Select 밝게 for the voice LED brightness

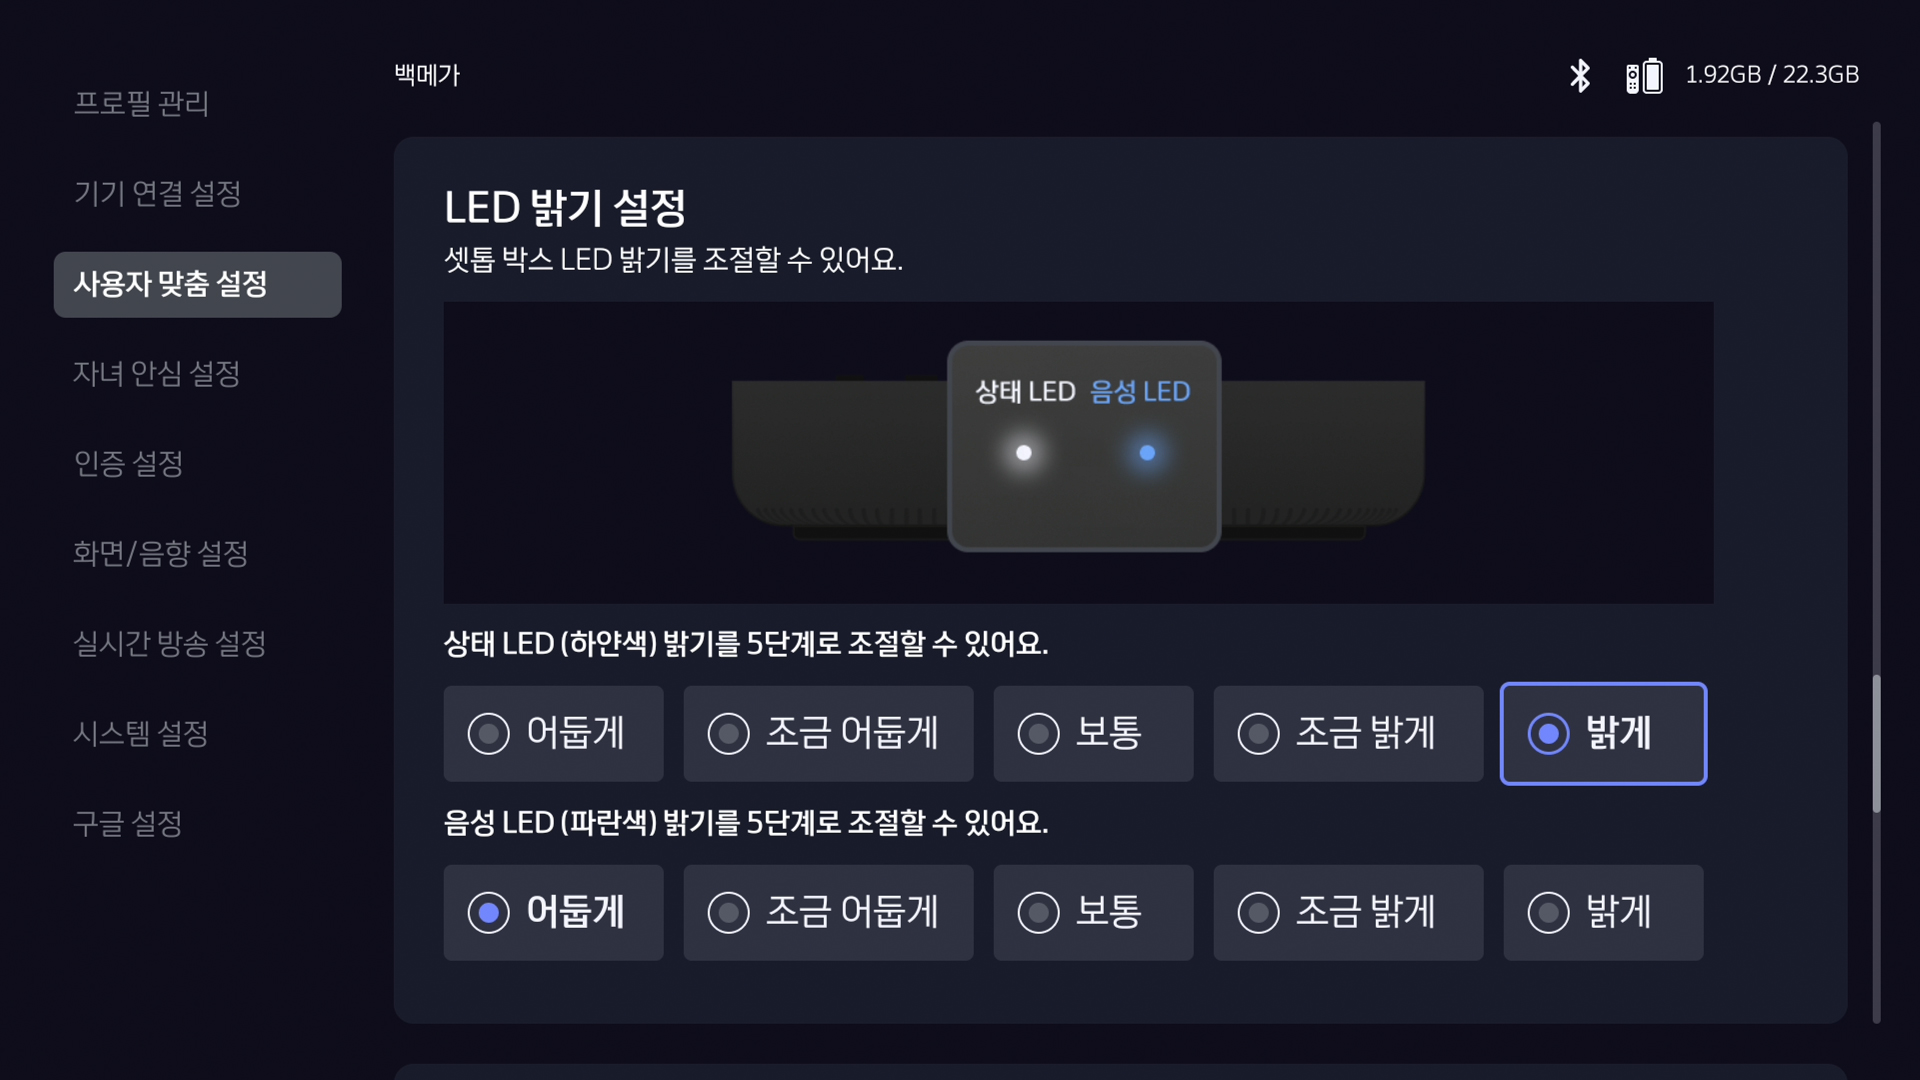(1602, 912)
